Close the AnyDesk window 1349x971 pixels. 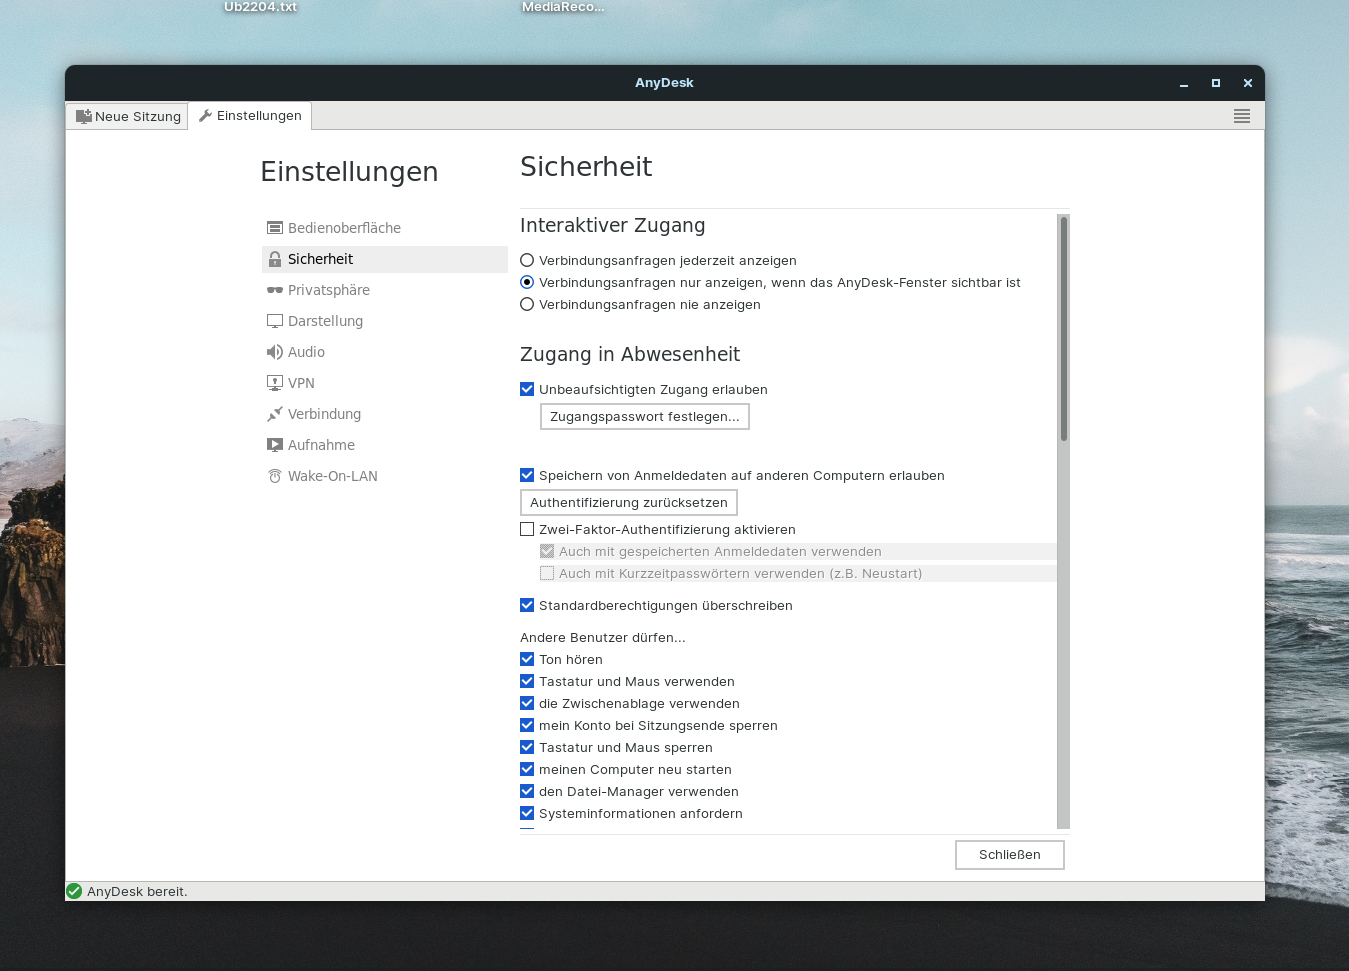(x=1248, y=83)
